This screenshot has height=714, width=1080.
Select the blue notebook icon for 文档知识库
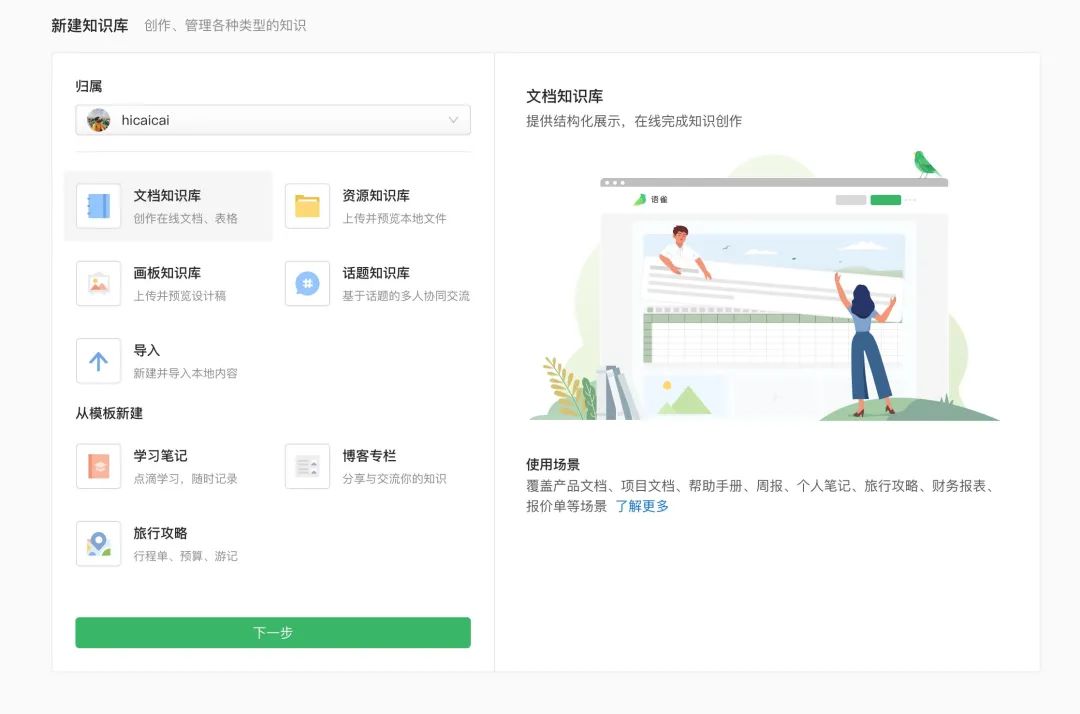coord(98,206)
